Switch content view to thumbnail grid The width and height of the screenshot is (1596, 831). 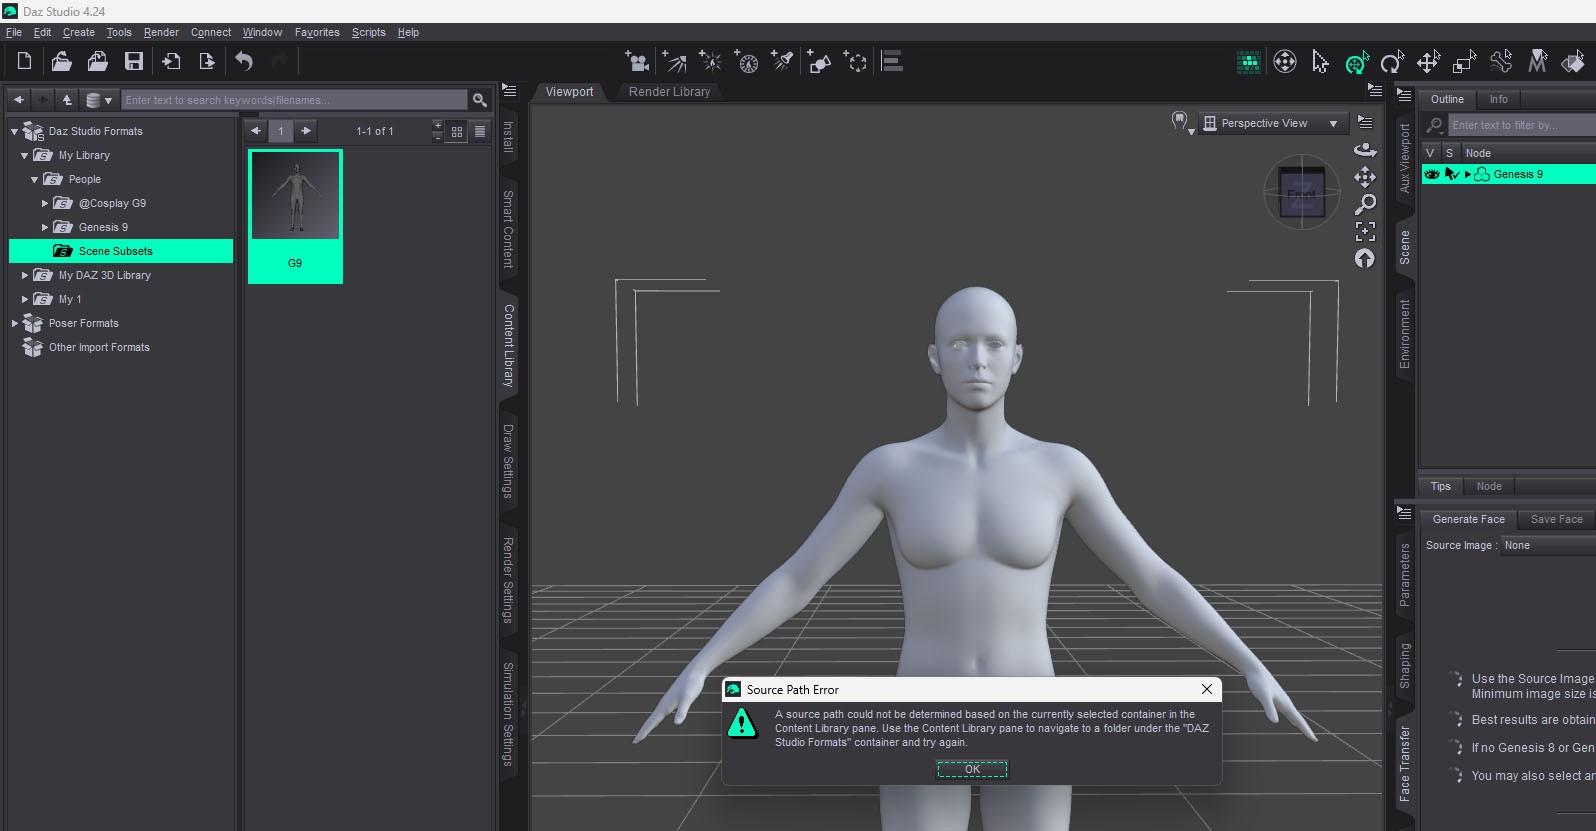[457, 131]
